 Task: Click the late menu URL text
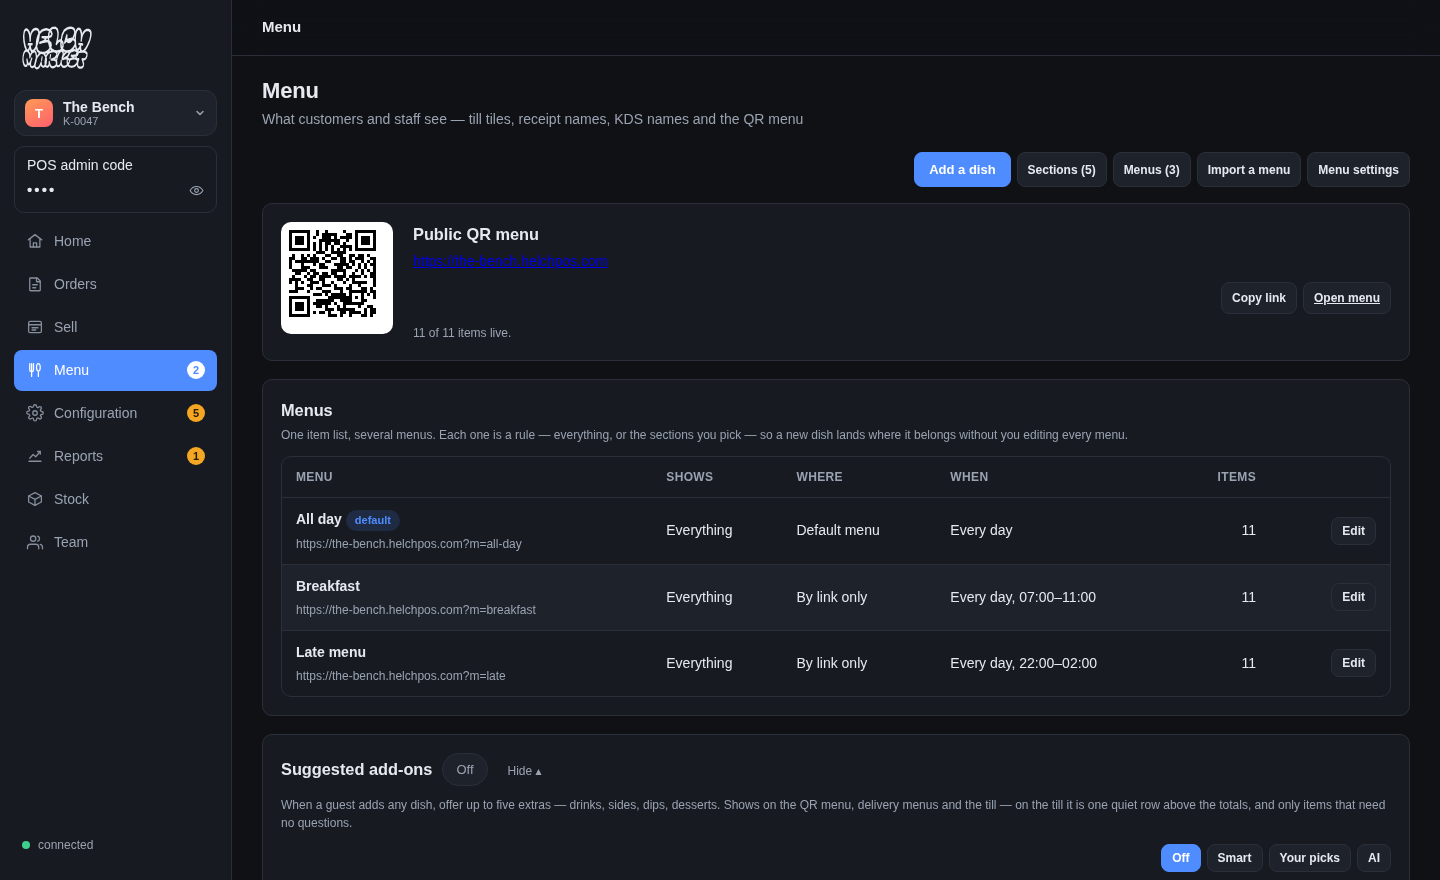(401, 676)
